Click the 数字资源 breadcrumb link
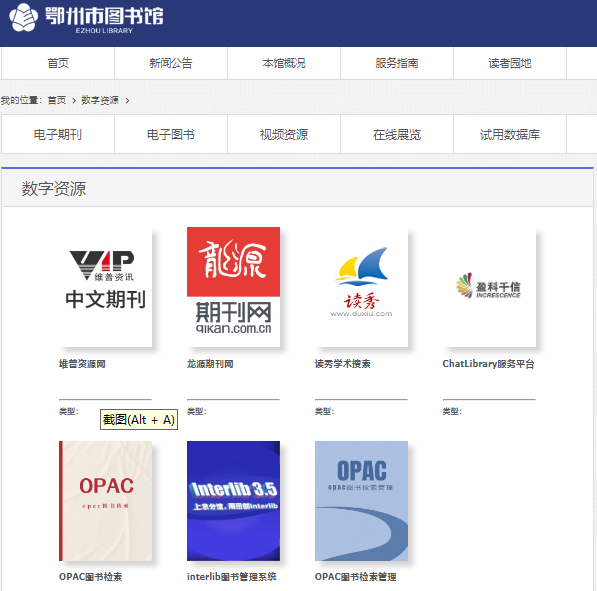The image size is (597, 591). click(x=100, y=100)
